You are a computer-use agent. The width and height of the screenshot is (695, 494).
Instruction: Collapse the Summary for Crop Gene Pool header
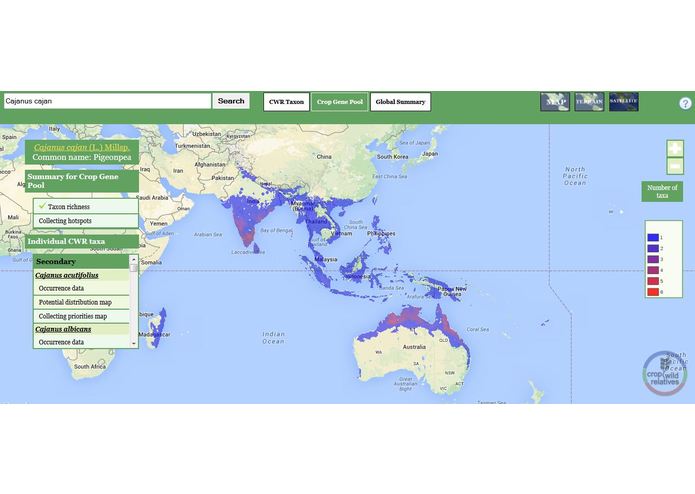coord(82,181)
